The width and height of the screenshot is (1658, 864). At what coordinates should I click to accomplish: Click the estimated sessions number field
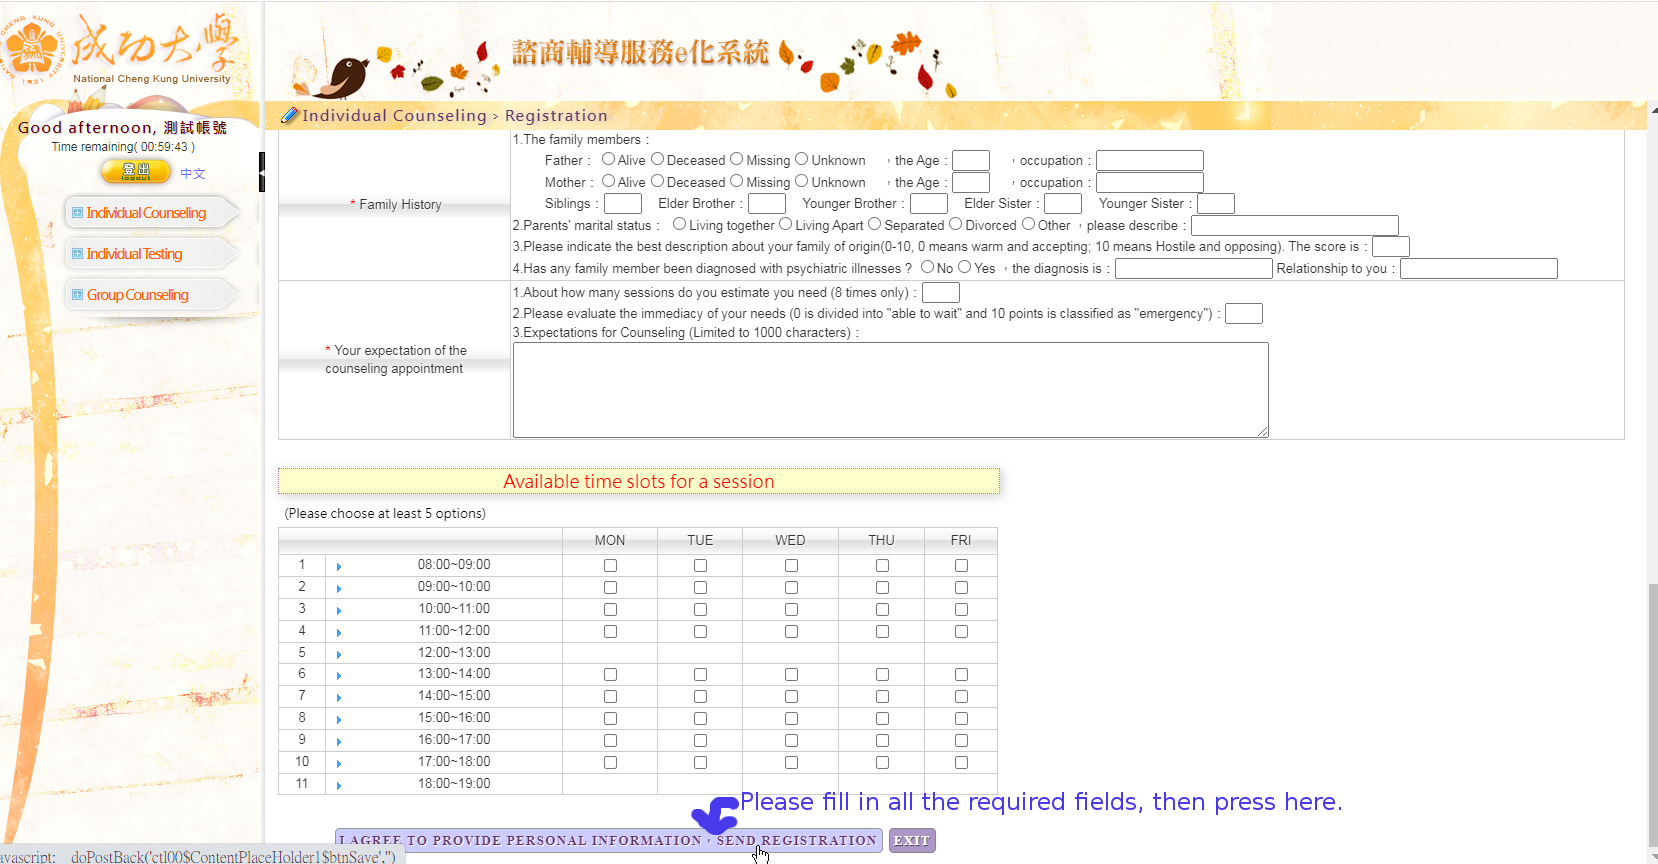point(941,293)
